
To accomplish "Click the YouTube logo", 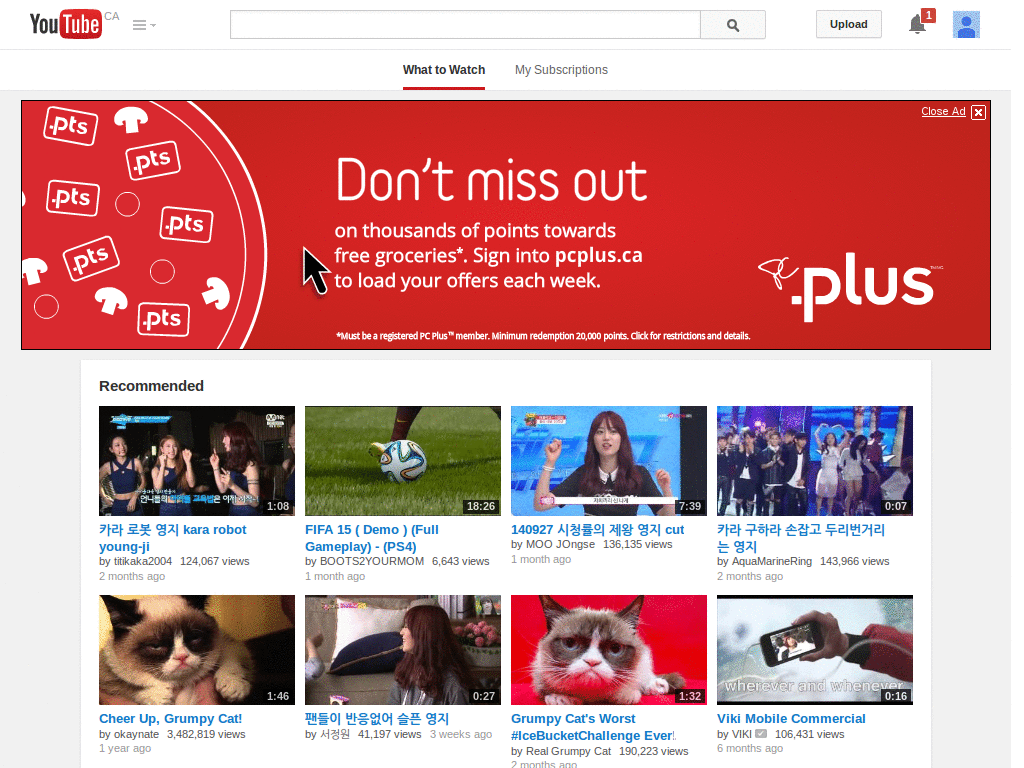I will coord(65,24).
